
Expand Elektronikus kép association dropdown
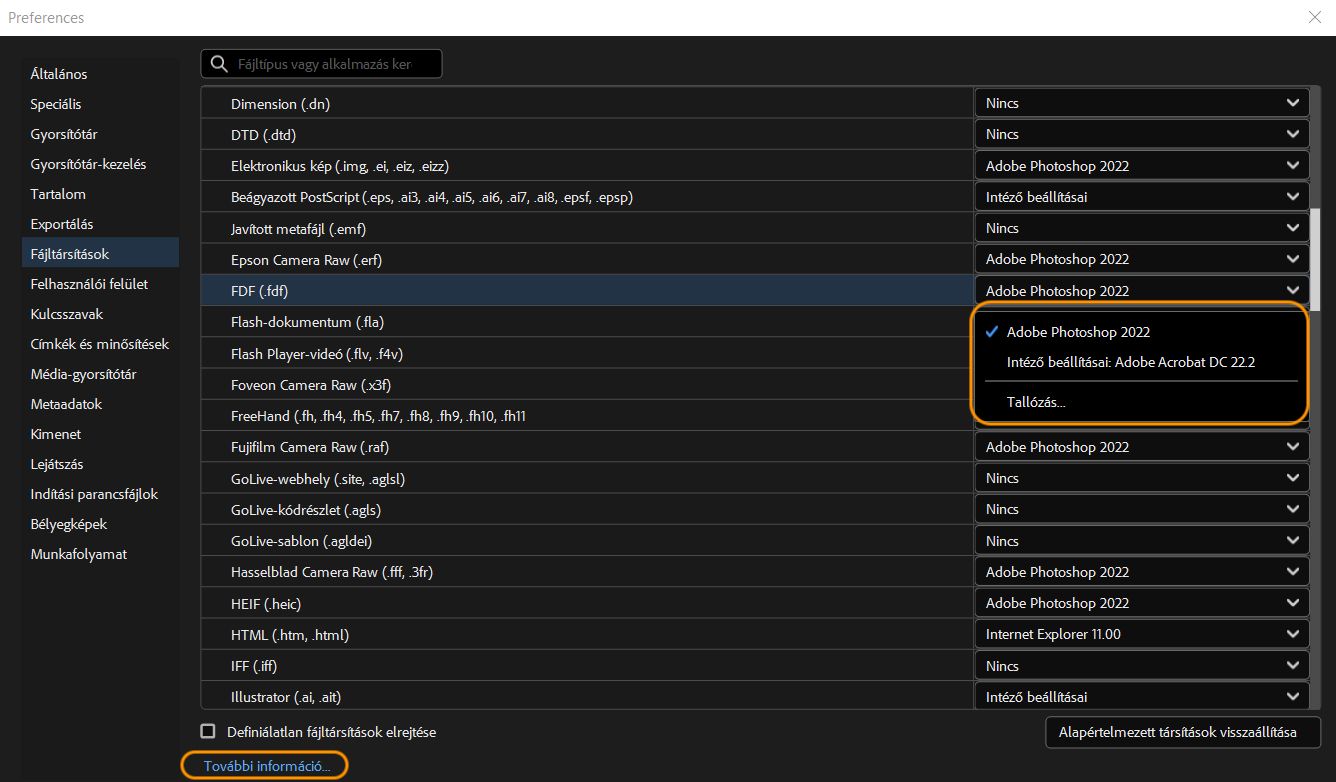(1142, 166)
